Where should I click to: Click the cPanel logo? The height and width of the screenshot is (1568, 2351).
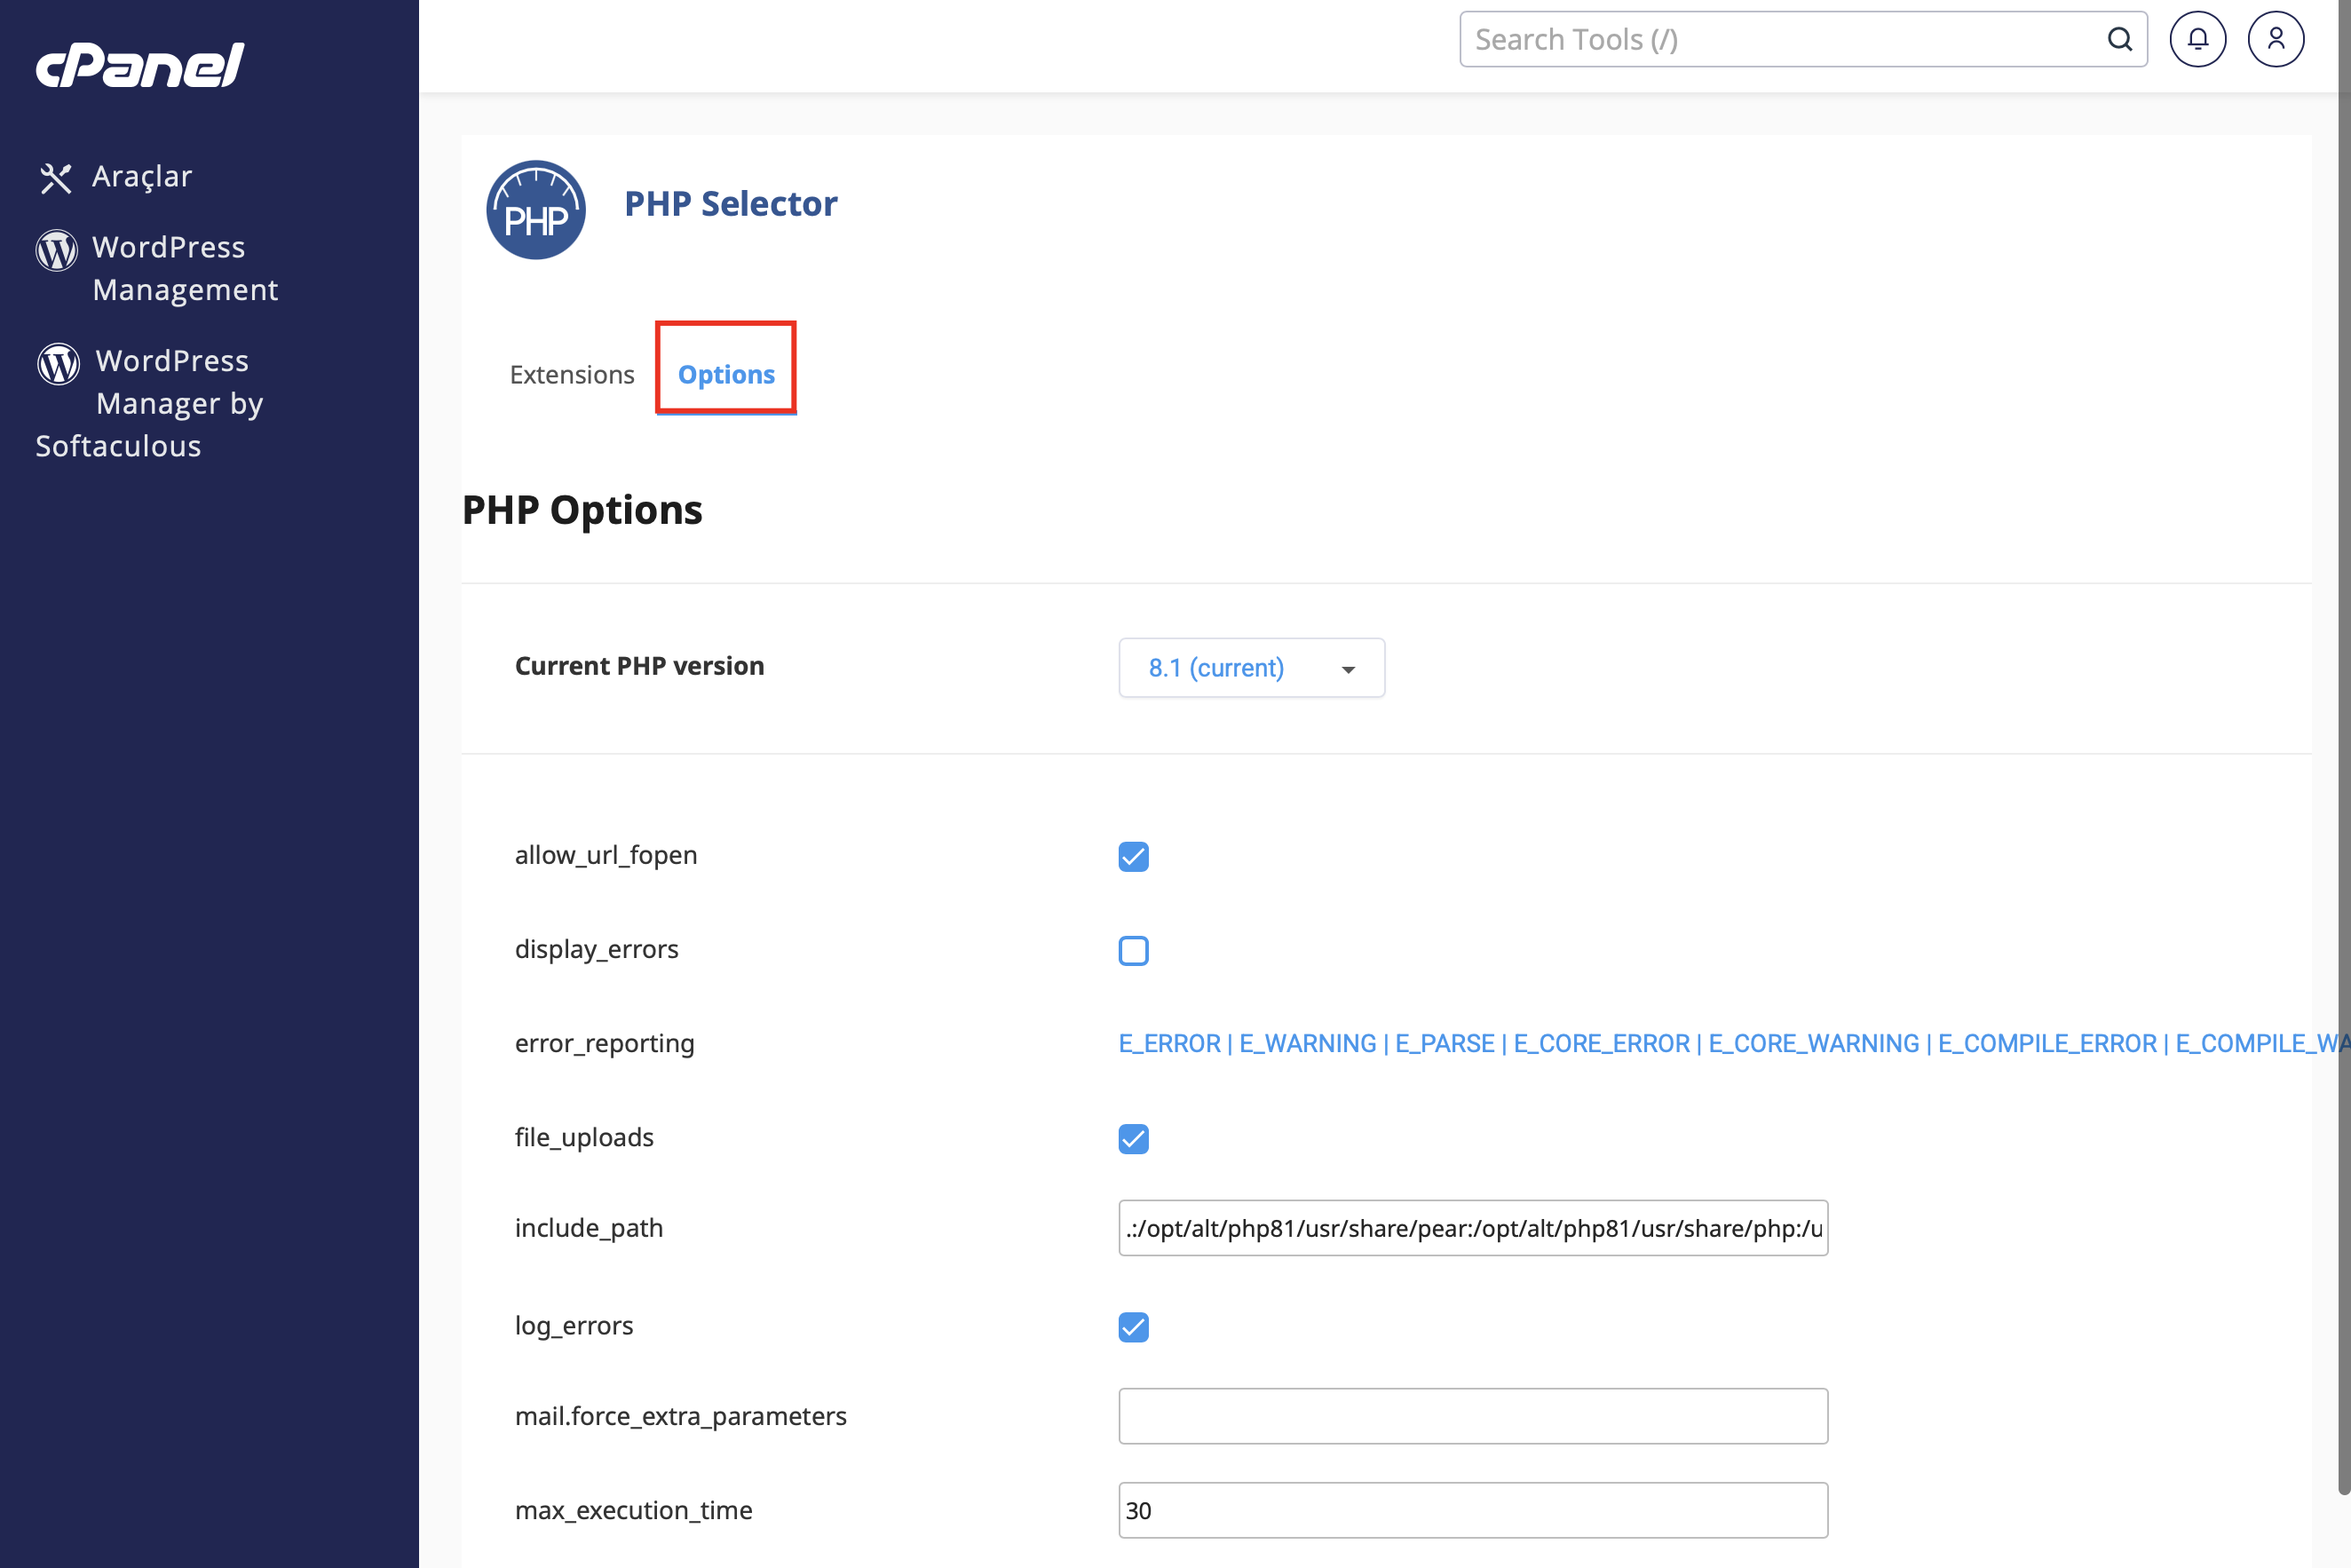(140, 65)
